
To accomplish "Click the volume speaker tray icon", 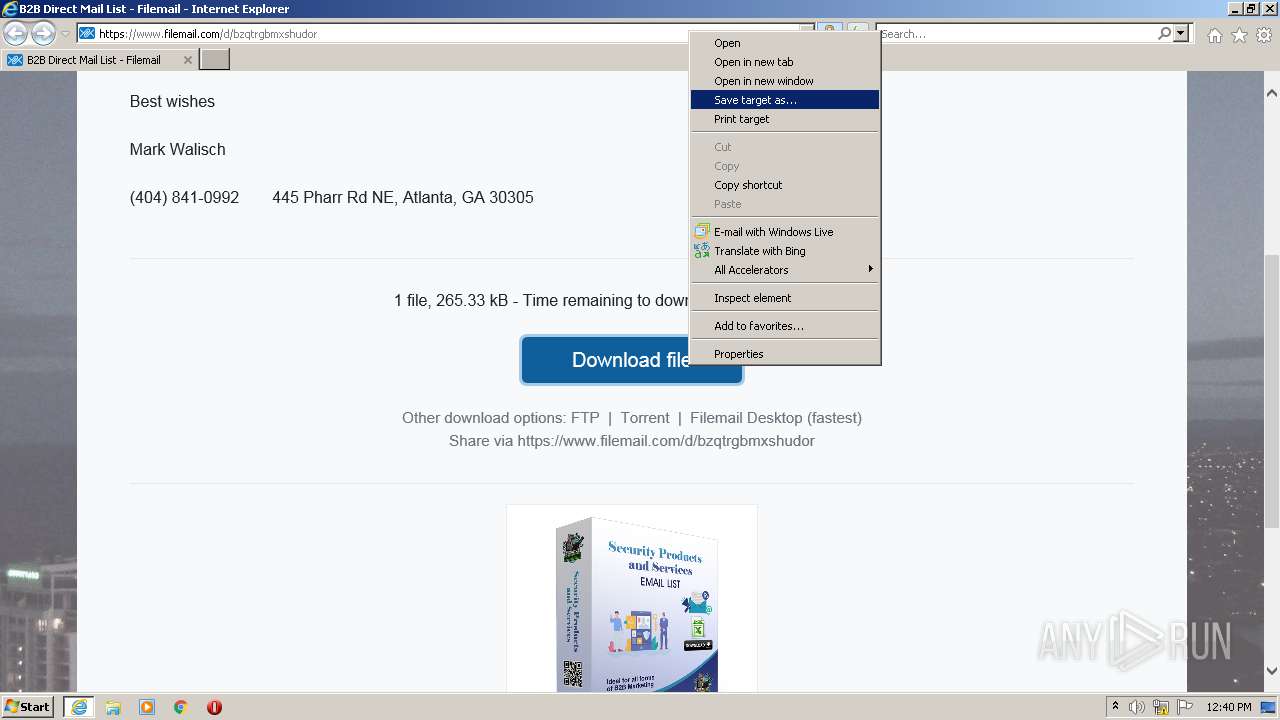I will click(1137, 707).
